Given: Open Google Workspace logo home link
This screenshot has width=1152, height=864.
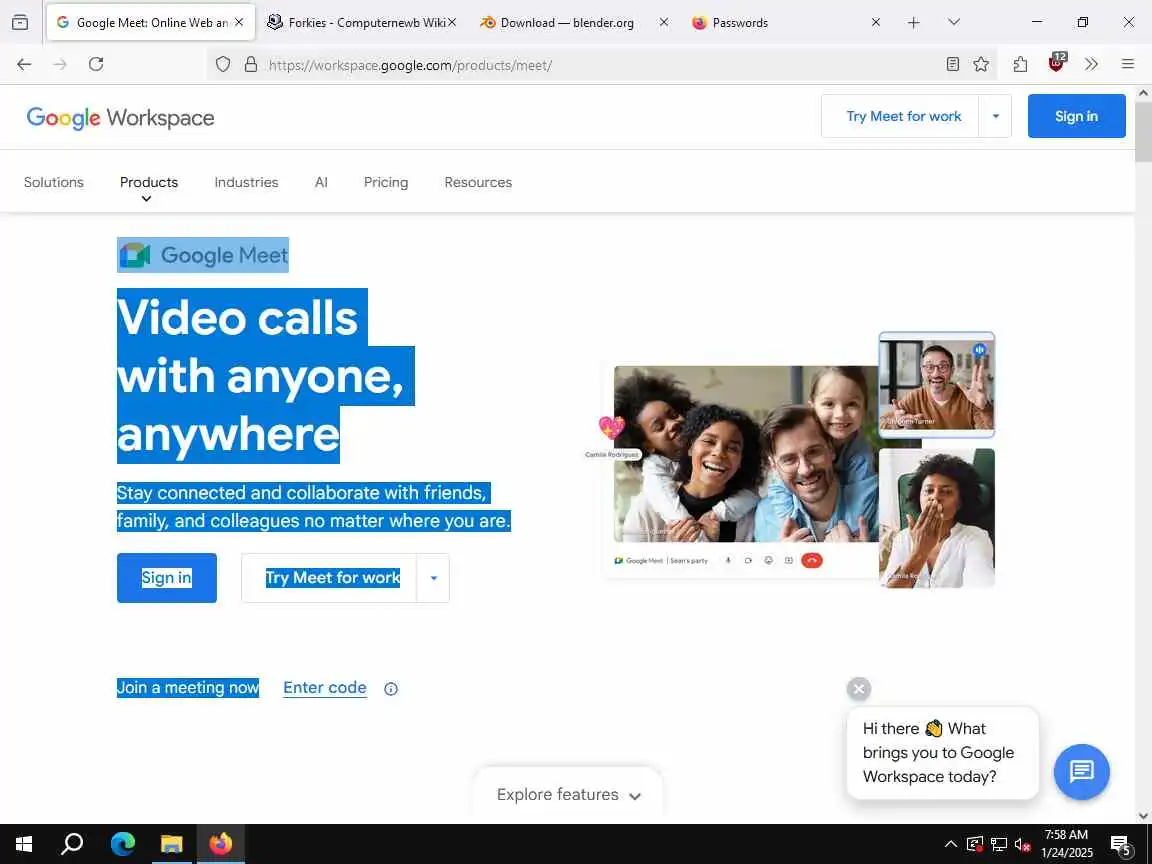Looking at the screenshot, I should (120, 118).
